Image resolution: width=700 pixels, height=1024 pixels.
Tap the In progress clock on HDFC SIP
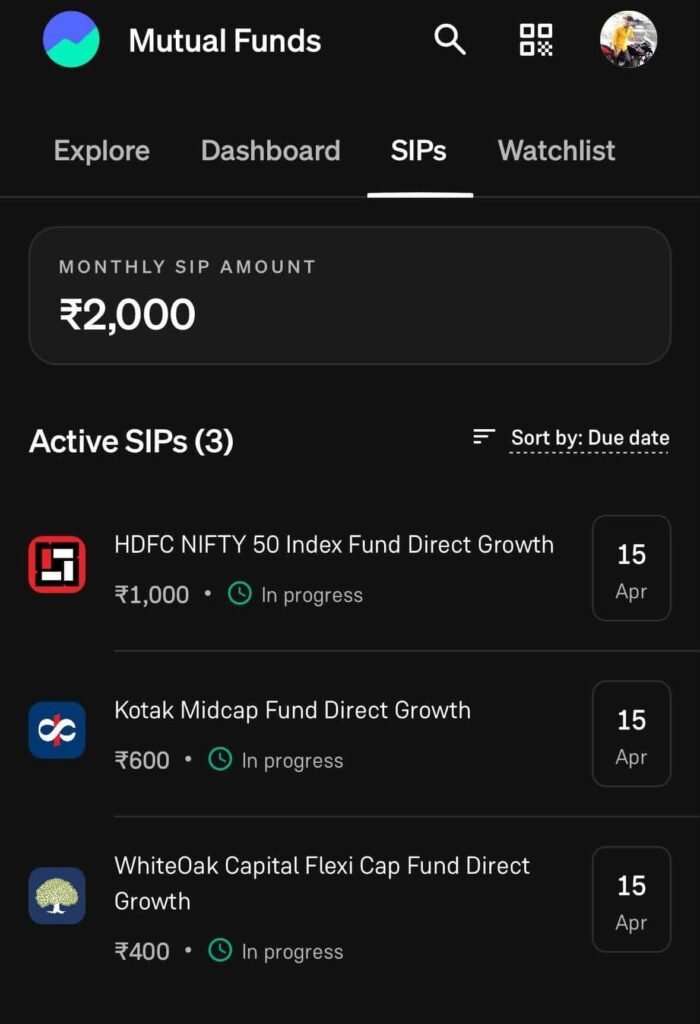coord(239,593)
